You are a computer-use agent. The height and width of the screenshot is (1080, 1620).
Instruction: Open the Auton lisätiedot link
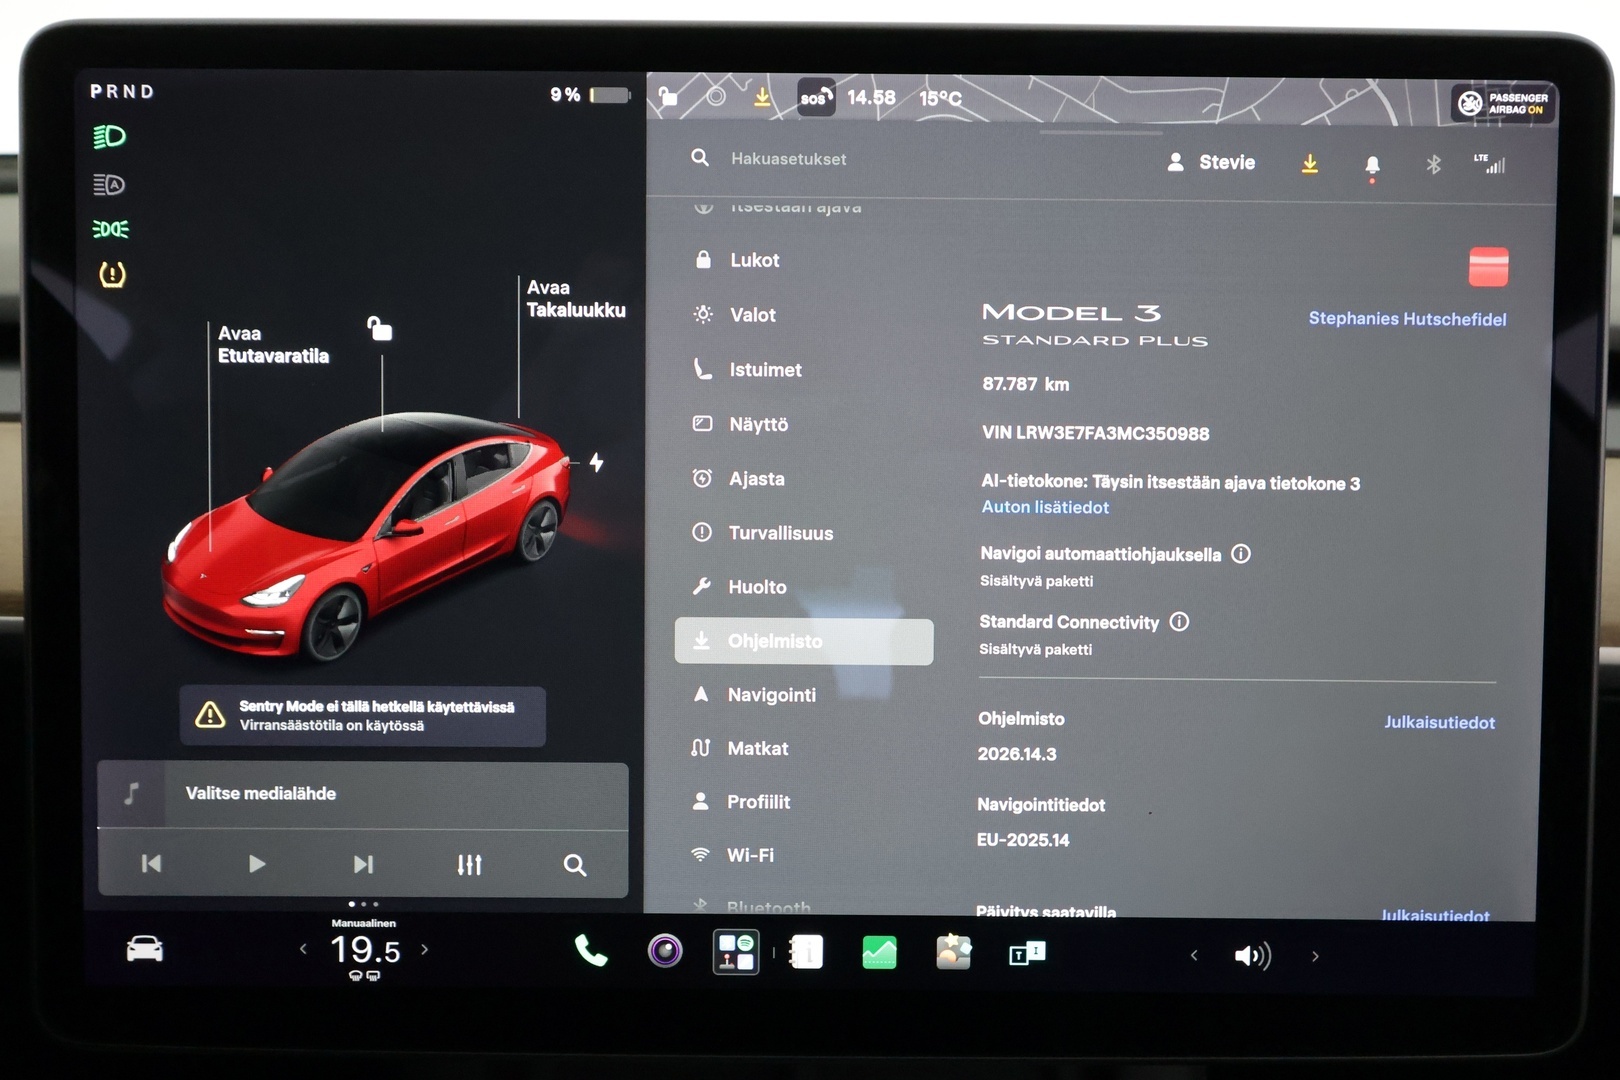(x=1045, y=507)
